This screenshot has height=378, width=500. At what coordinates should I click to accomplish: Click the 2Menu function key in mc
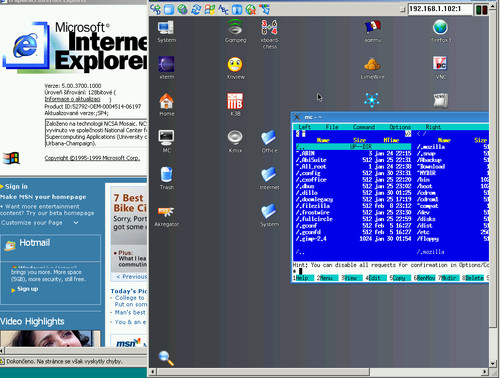(328, 278)
